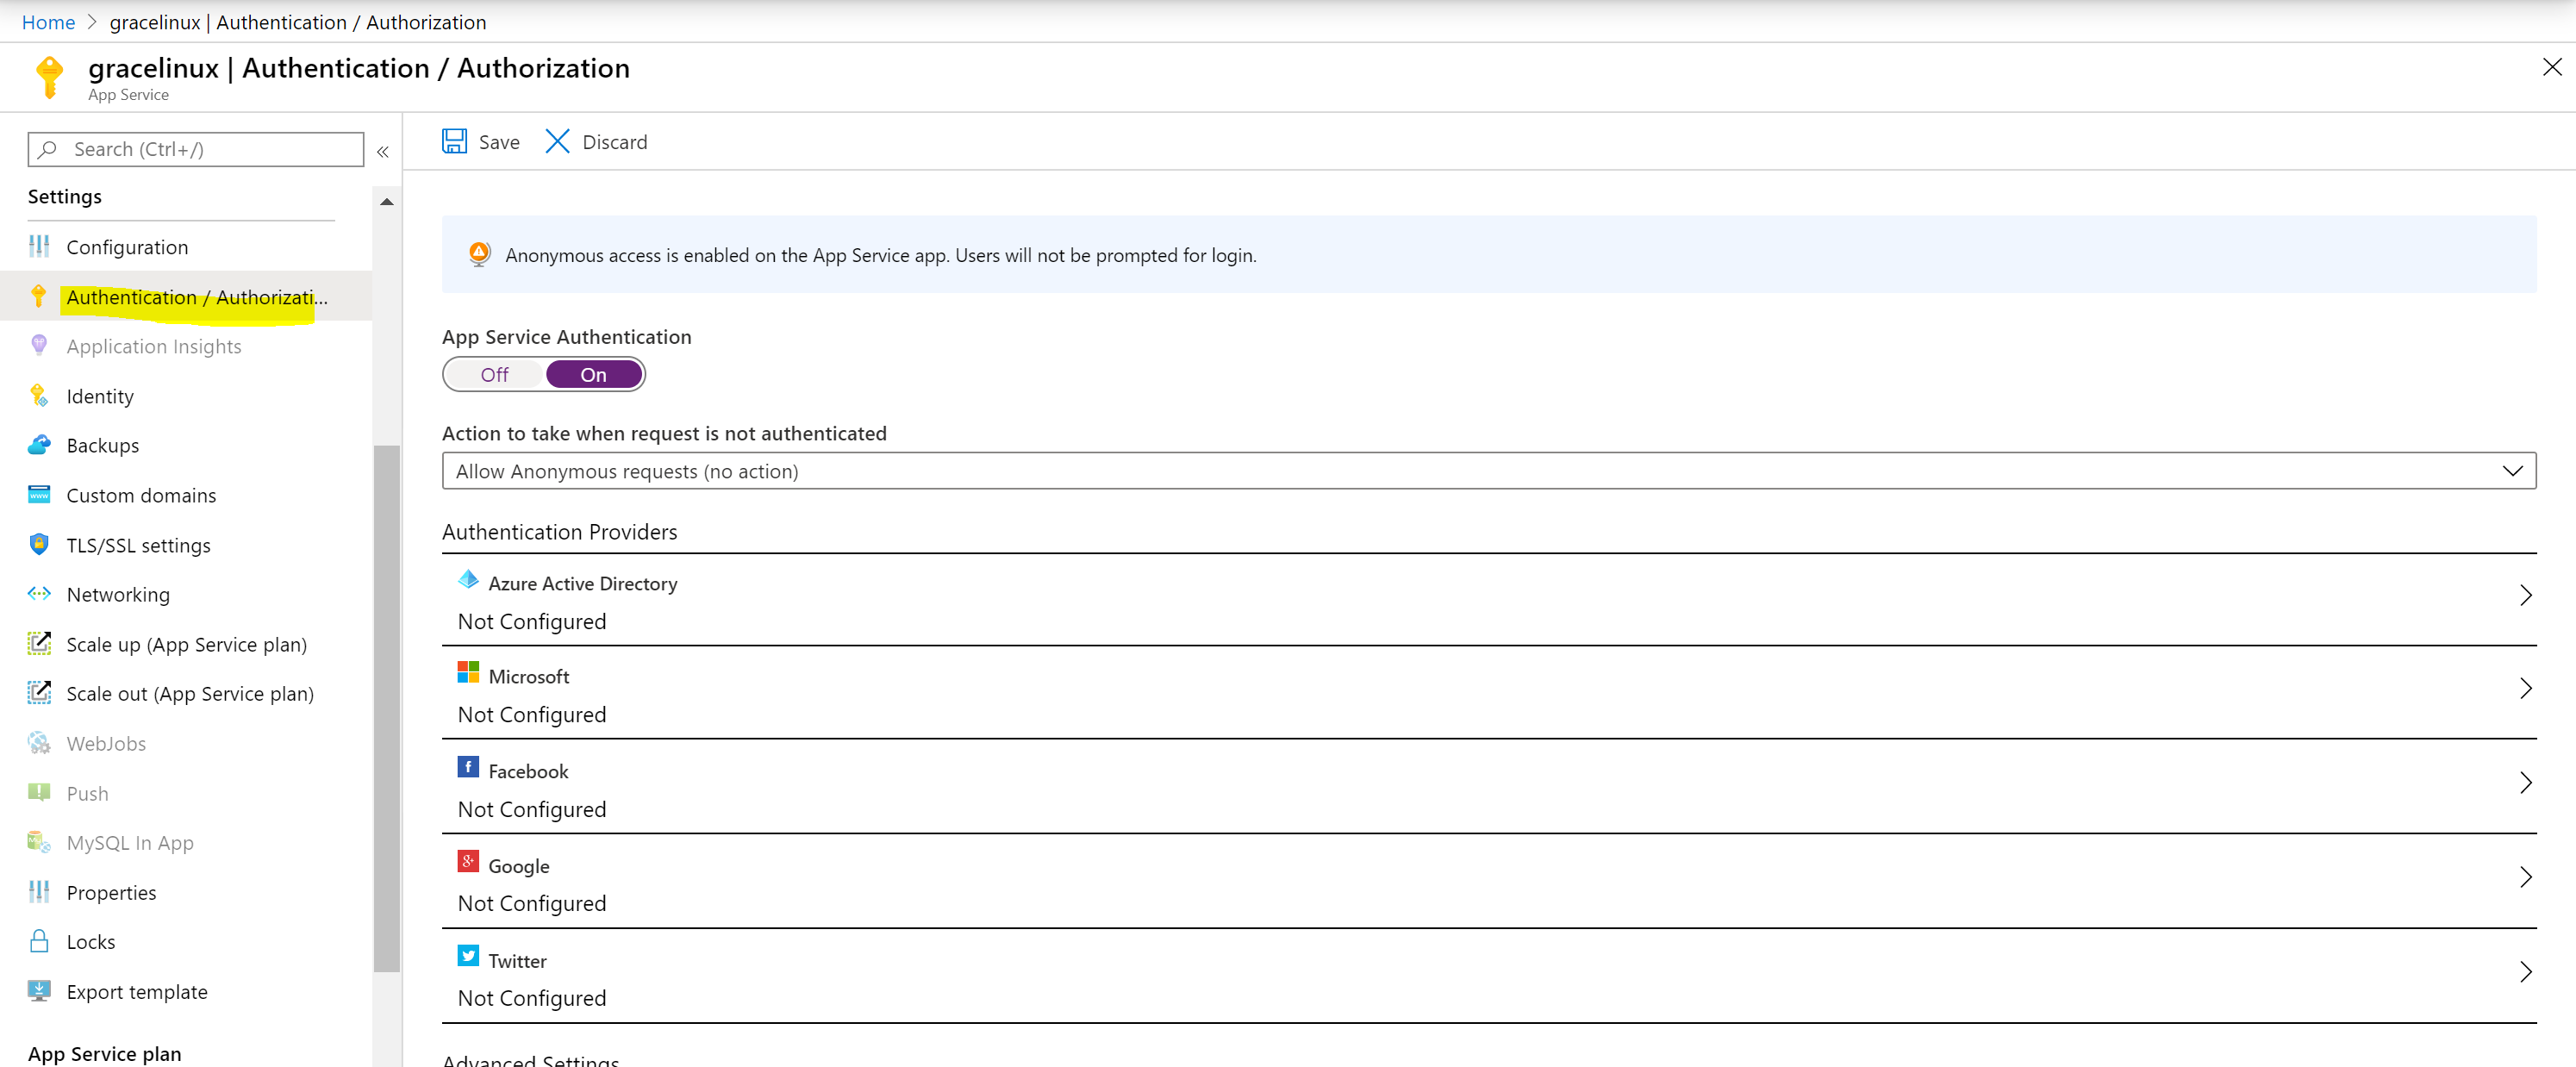Screen dimensions: 2576x1067
Task: Click the Configuration sidebar icon
Action: pos(39,247)
